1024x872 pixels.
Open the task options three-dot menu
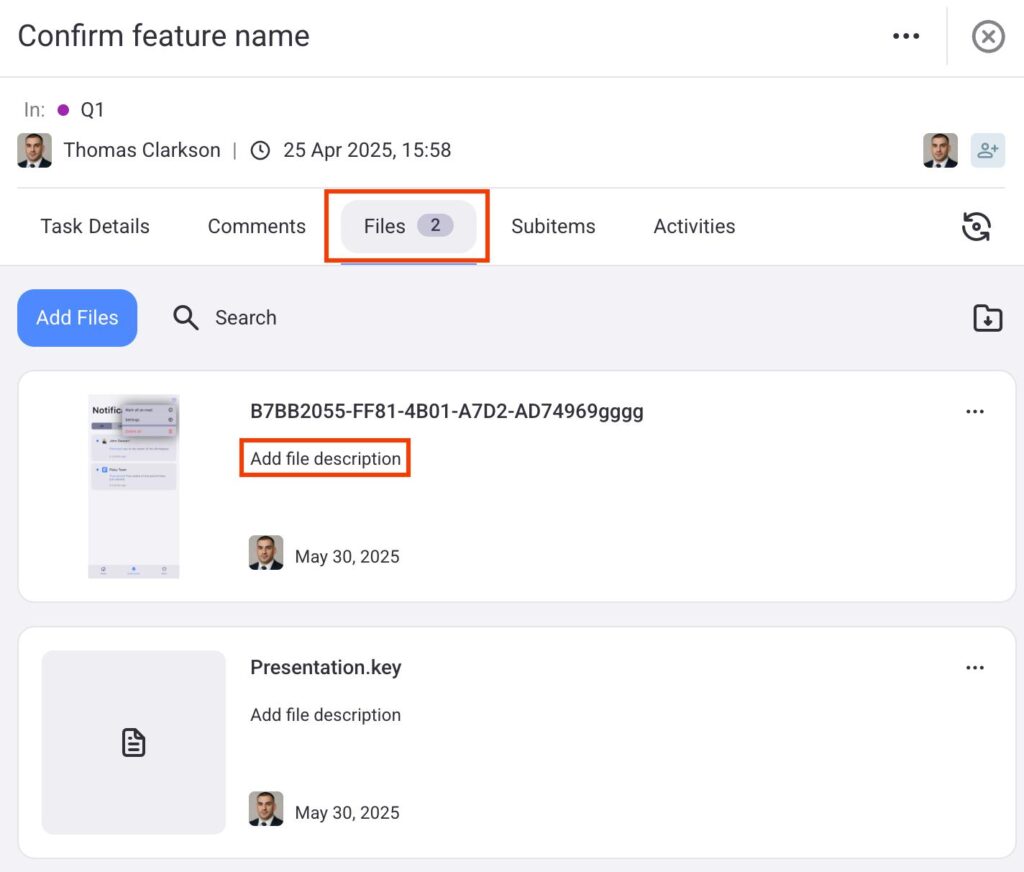point(905,37)
